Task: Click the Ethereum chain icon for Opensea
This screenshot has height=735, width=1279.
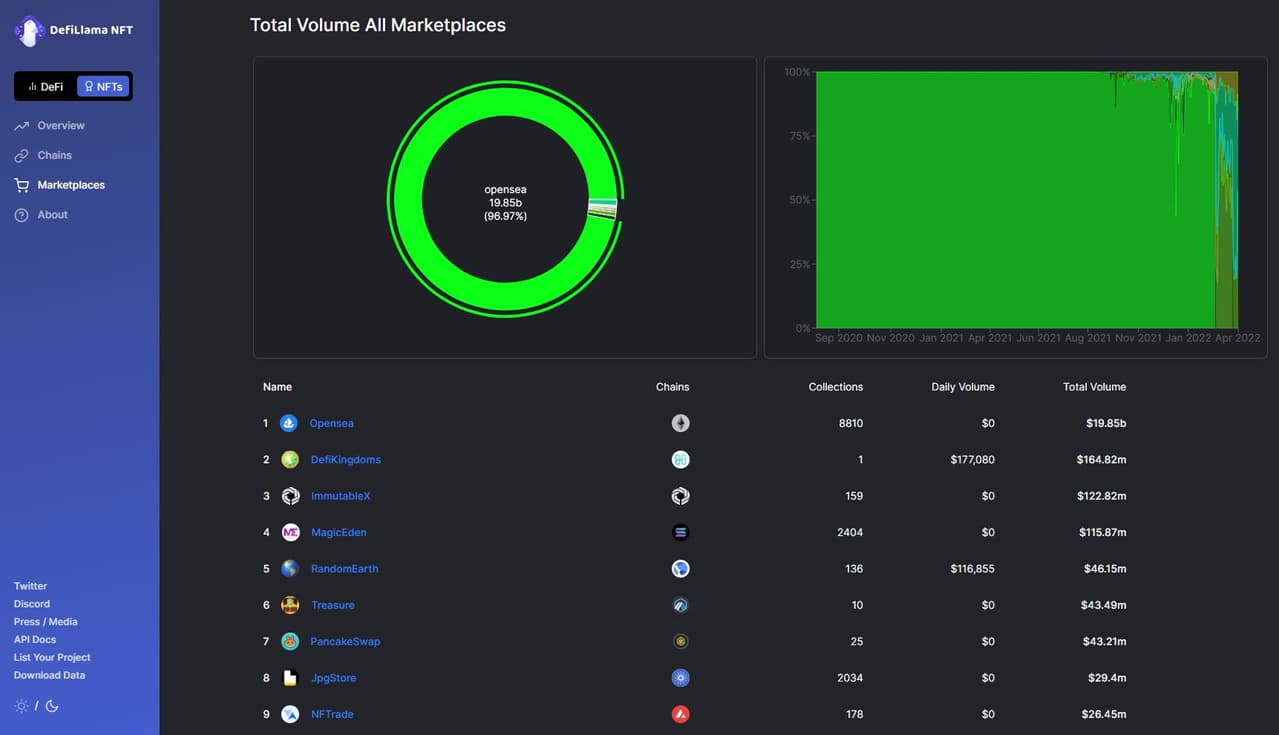Action: pyautogui.click(x=680, y=423)
